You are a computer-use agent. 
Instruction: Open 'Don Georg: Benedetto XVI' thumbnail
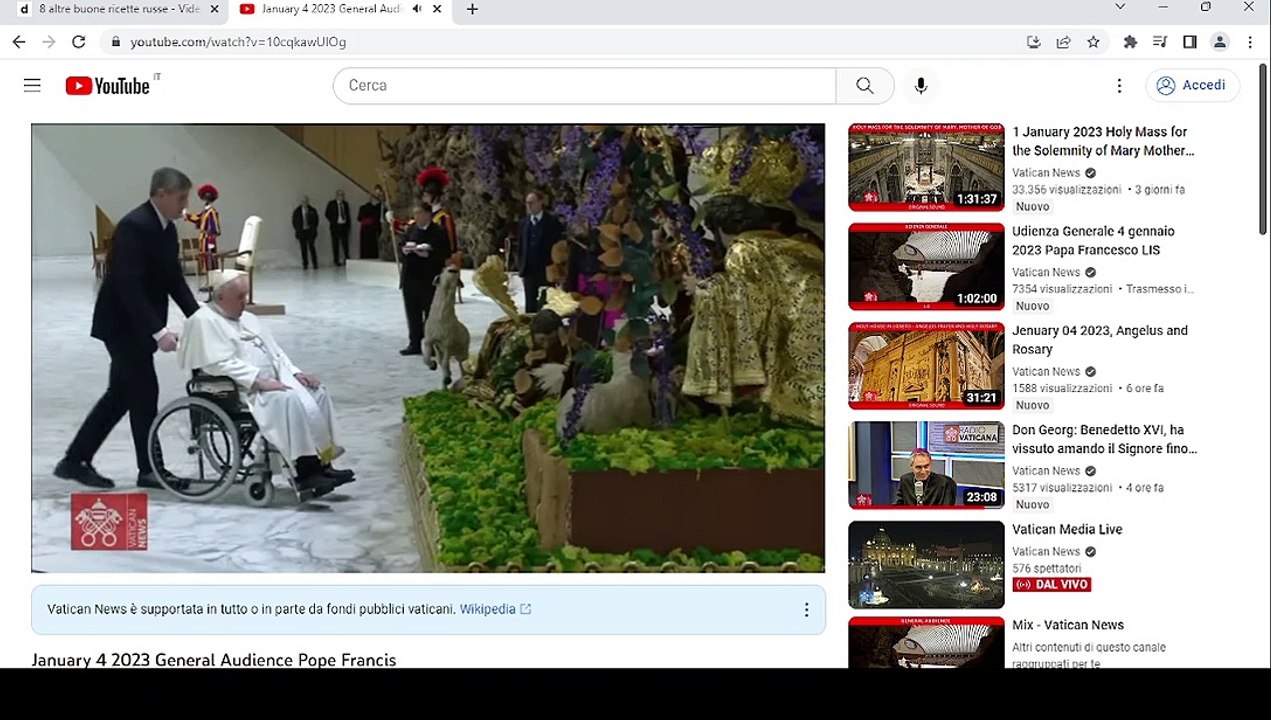click(x=926, y=466)
